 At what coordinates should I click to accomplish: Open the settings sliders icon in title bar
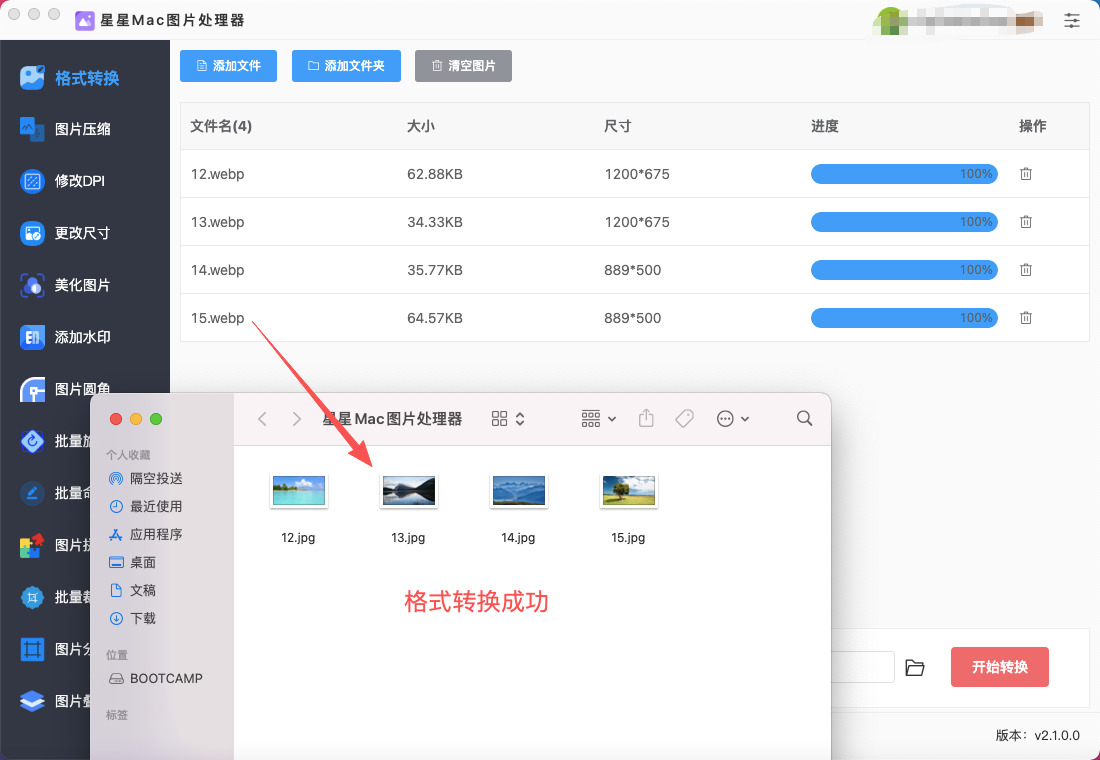click(x=1072, y=20)
